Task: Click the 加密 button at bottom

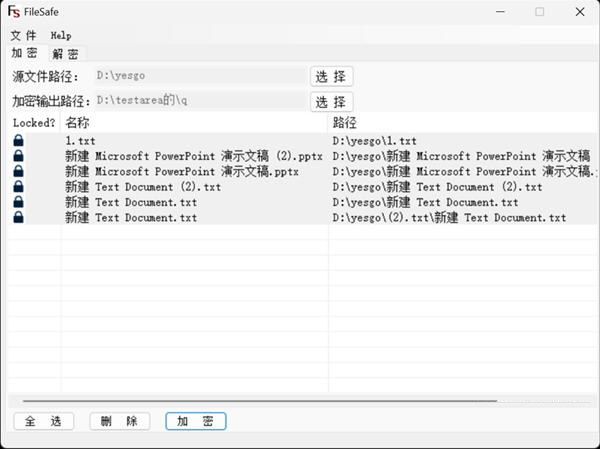Action: pyautogui.click(x=195, y=421)
